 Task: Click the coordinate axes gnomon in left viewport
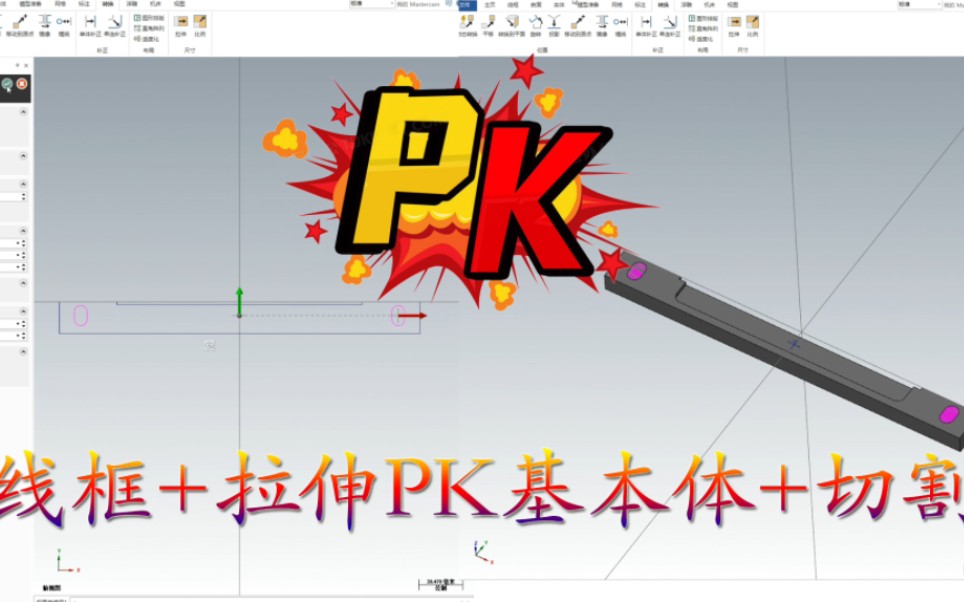(x=62, y=563)
